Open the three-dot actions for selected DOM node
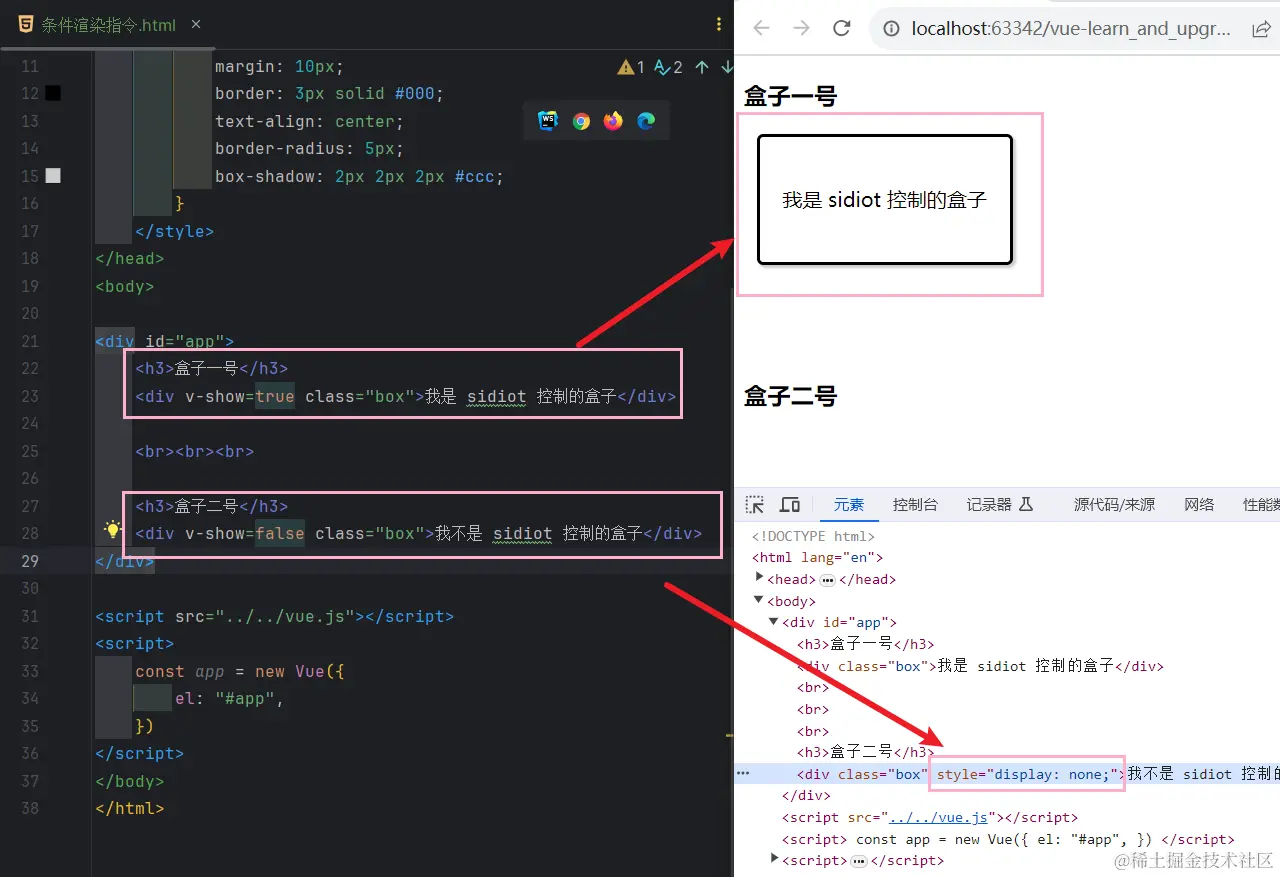Screen dimensions: 1280x877 coord(743,773)
